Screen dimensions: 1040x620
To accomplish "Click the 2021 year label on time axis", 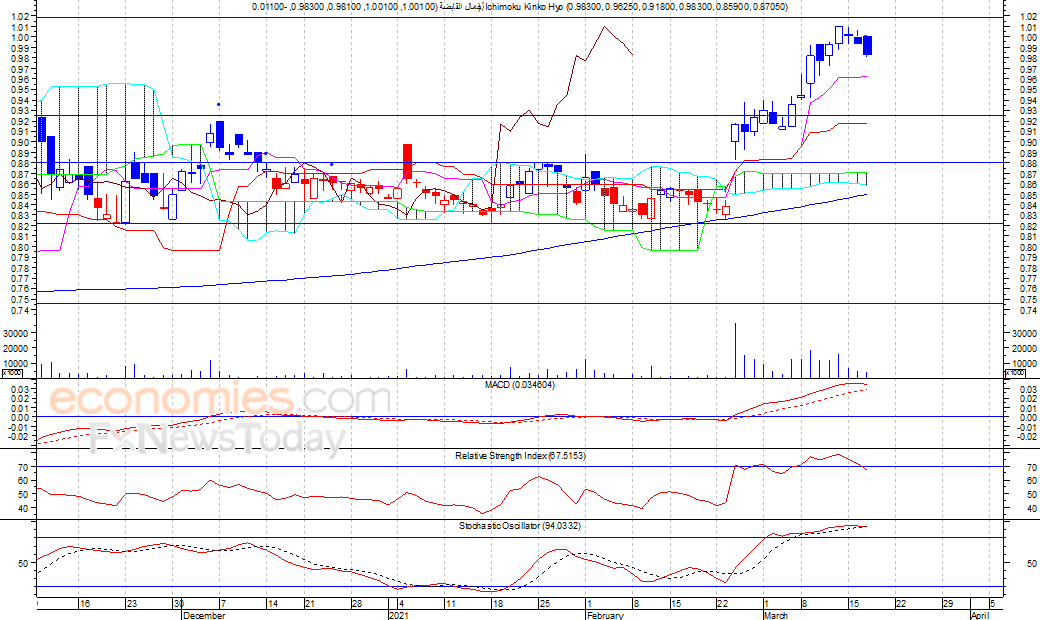I will (399, 615).
